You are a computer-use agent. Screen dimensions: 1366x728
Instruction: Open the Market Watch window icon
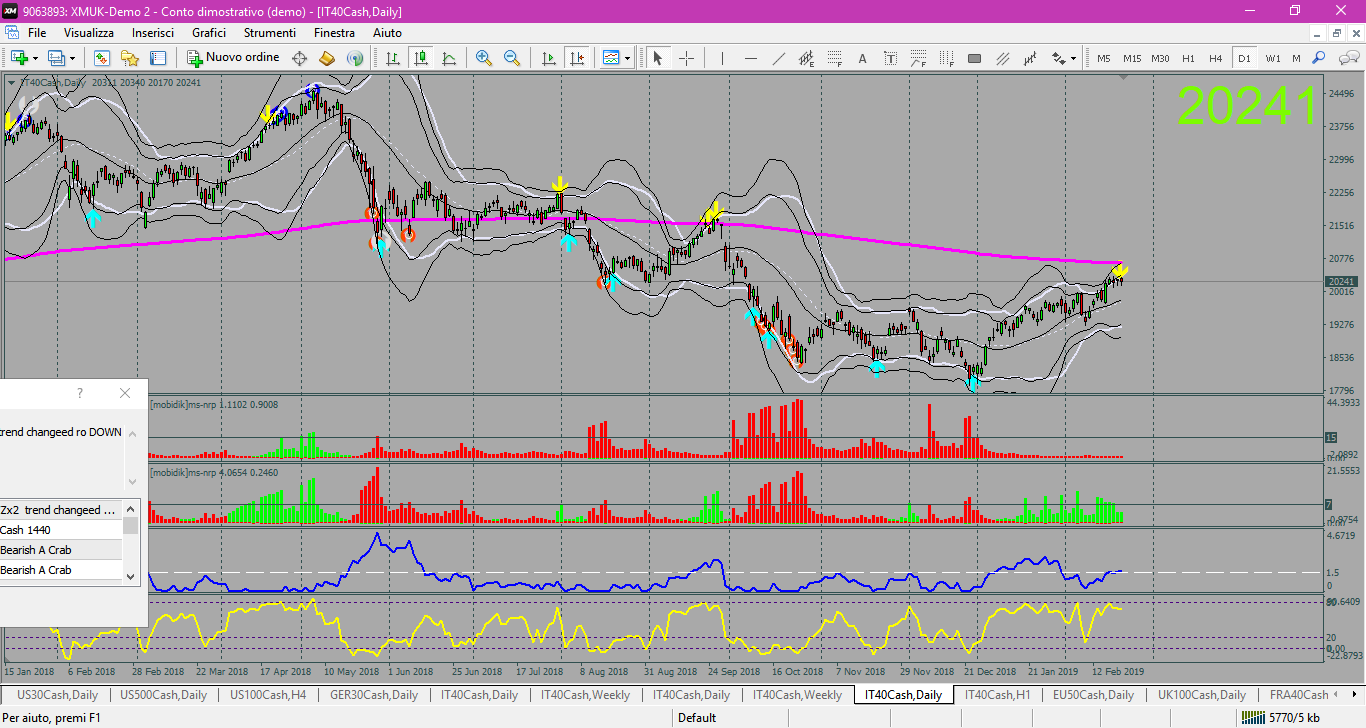pyautogui.click(x=102, y=58)
